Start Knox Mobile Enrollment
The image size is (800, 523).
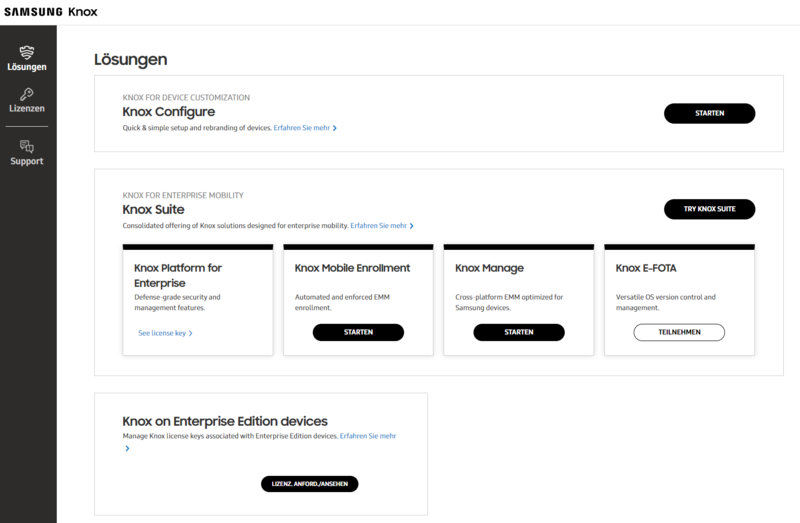358,332
